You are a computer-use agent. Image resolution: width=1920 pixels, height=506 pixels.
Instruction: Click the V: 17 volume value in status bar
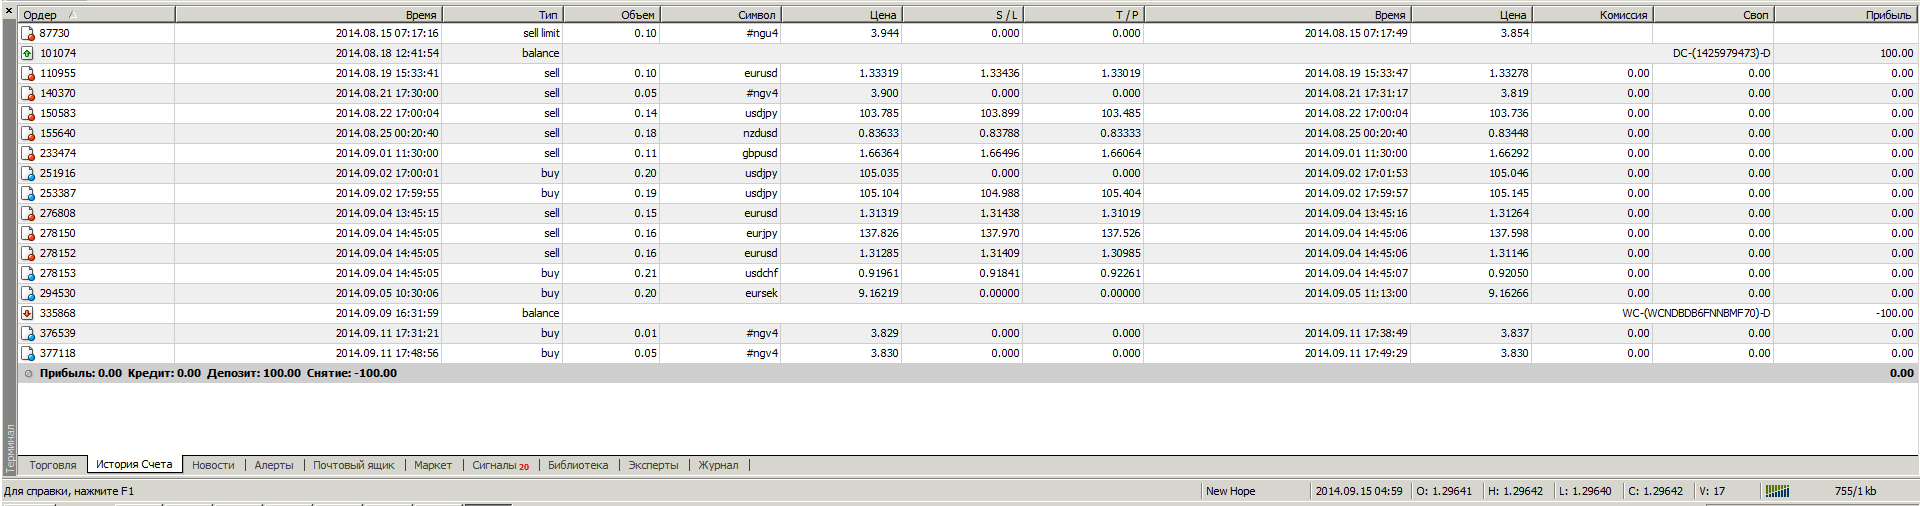click(1712, 491)
